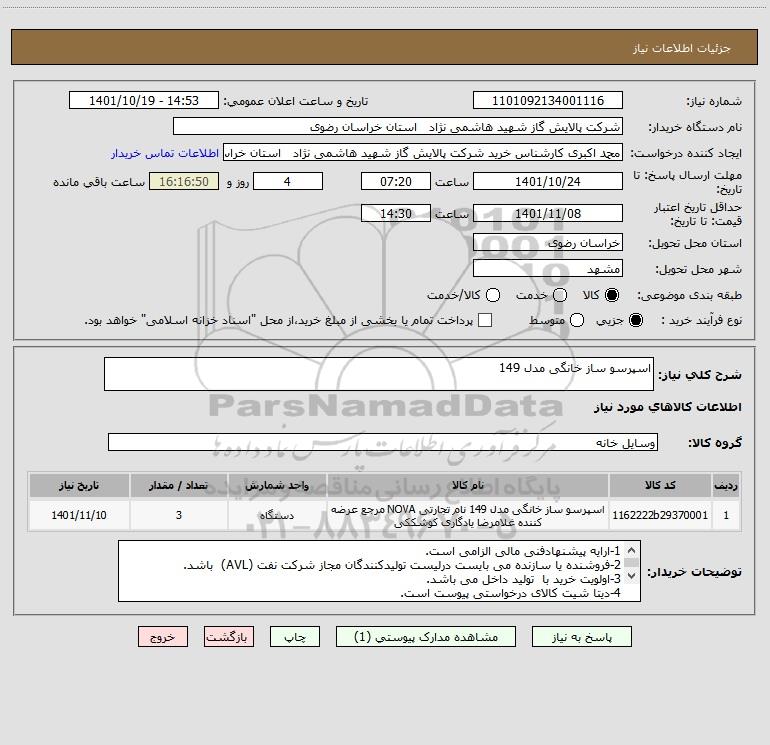Image resolution: width=770 pixels, height=745 pixels.
Task: Open مشاهده مدارک پیوستی (1) button
Action: point(426,636)
